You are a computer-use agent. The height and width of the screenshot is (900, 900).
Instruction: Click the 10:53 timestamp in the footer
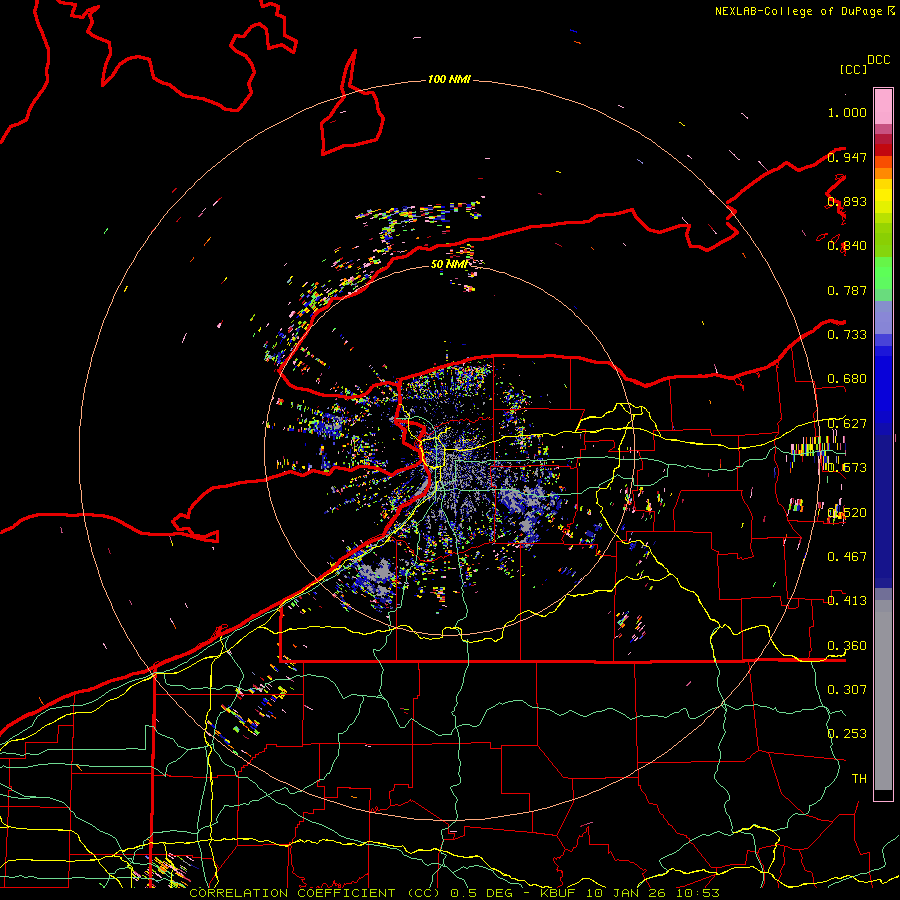click(x=697, y=893)
